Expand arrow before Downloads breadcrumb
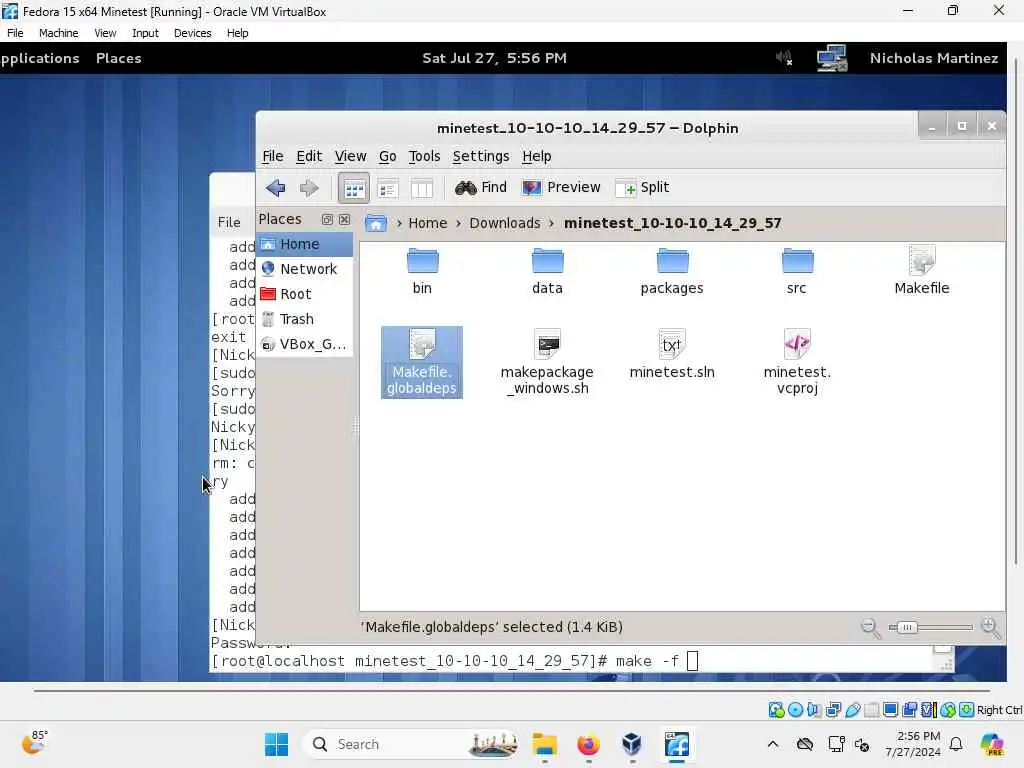 pyautogui.click(x=458, y=223)
